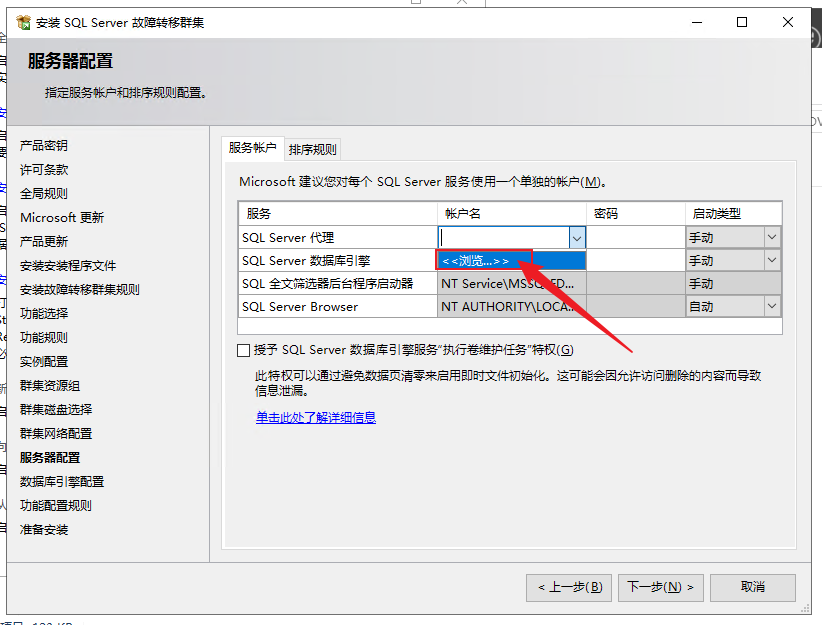Click the Microsoft 更新 step in sidebar

[62, 218]
